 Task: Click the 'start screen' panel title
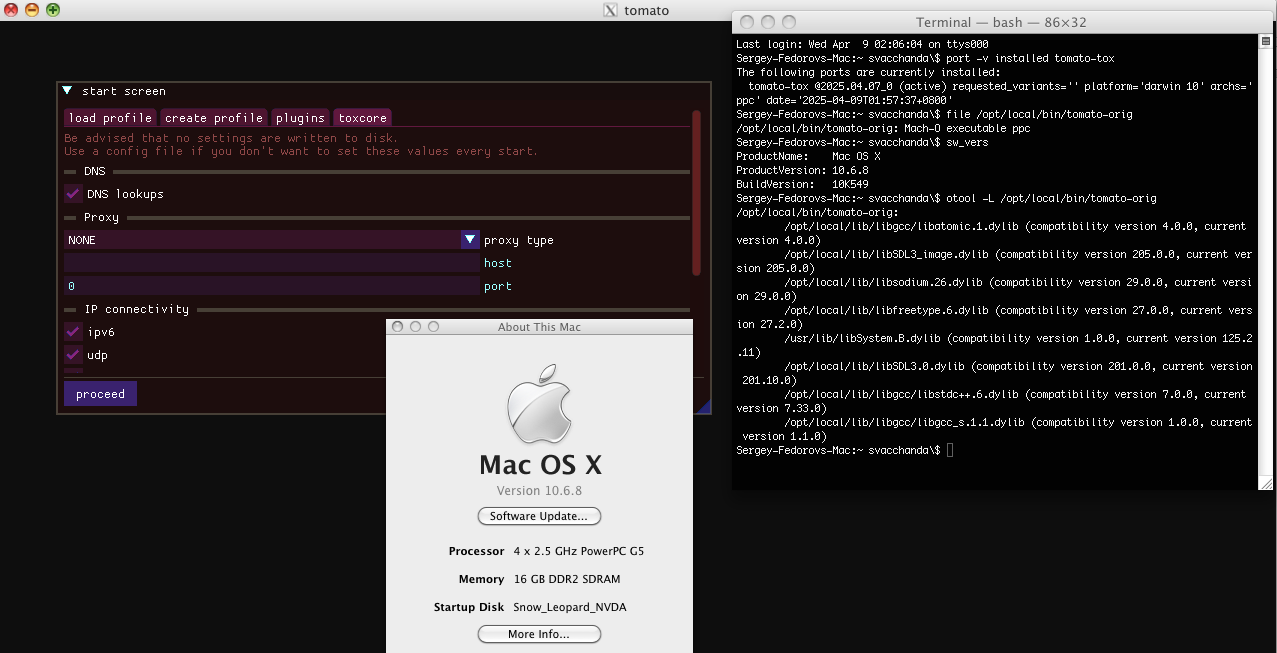(x=124, y=91)
